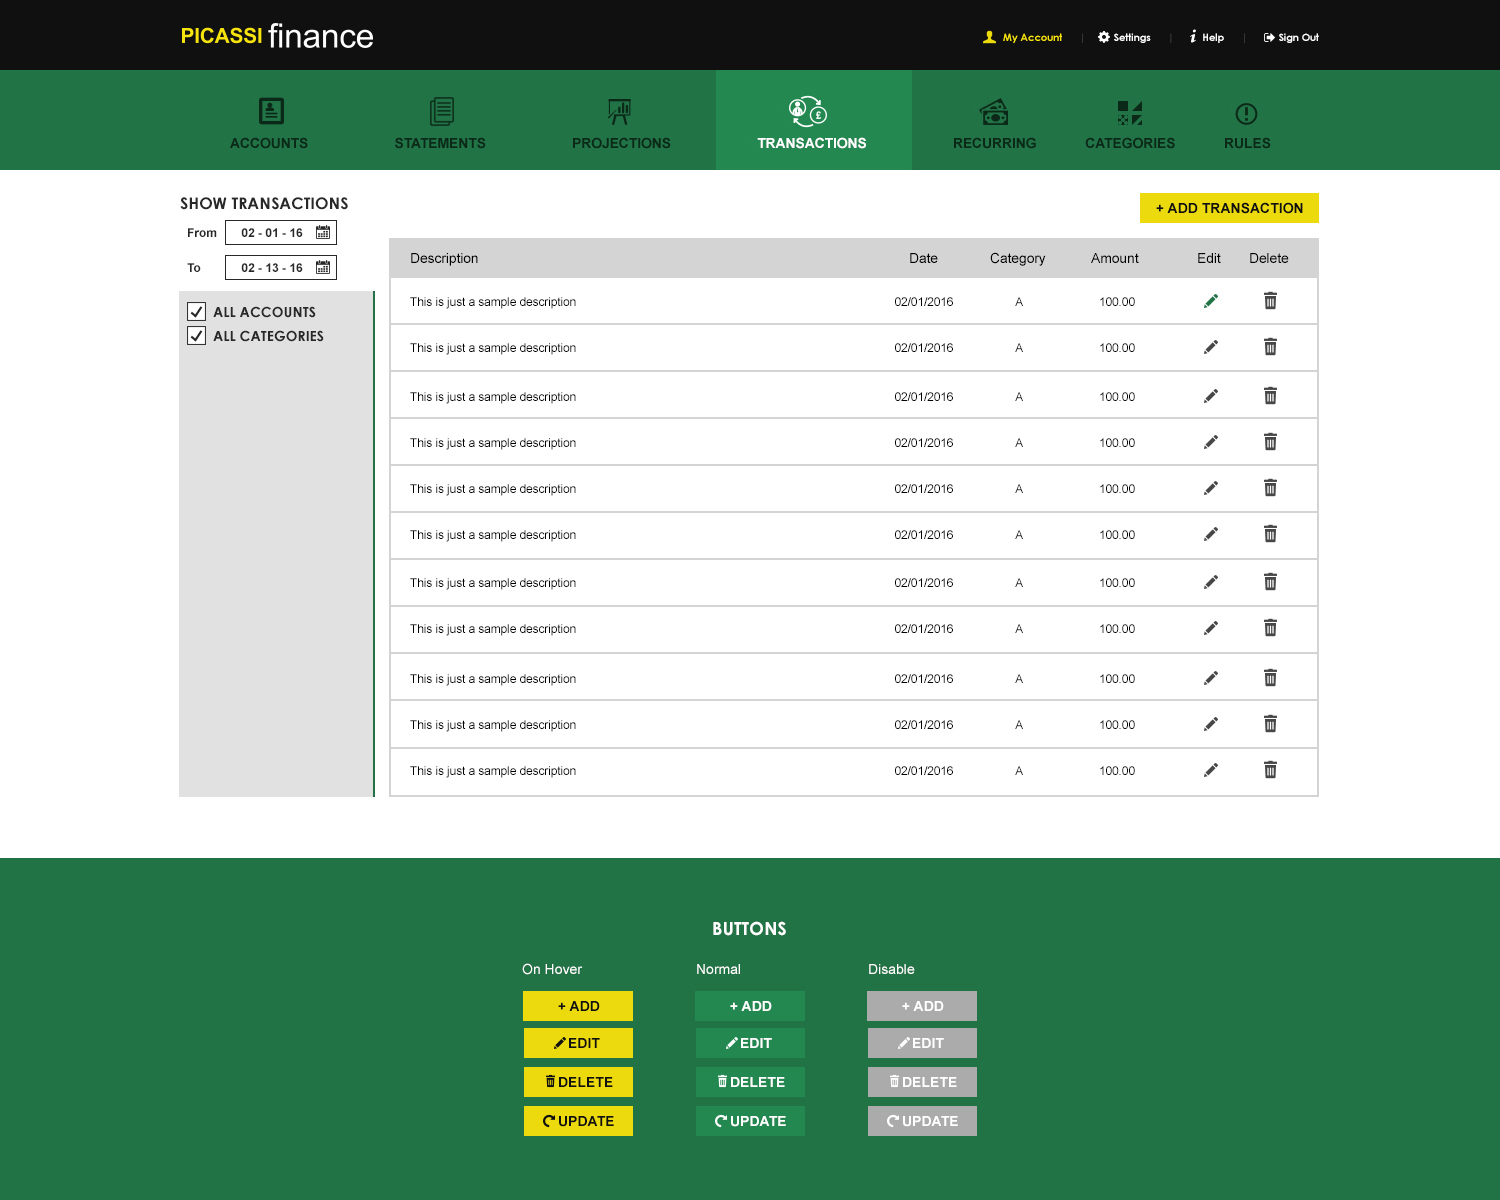Open Settings via the gear icon

coord(1104,37)
